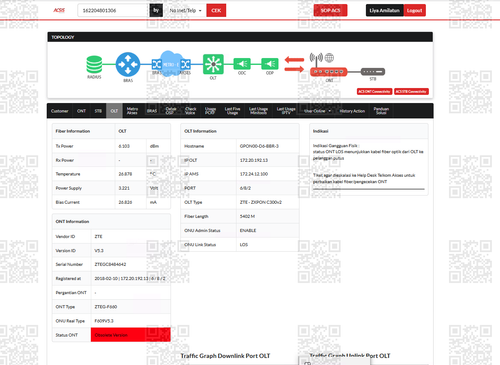Click the ONU Admin Status value ENABLE
The height and width of the screenshot is (365, 500).
[248, 230]
